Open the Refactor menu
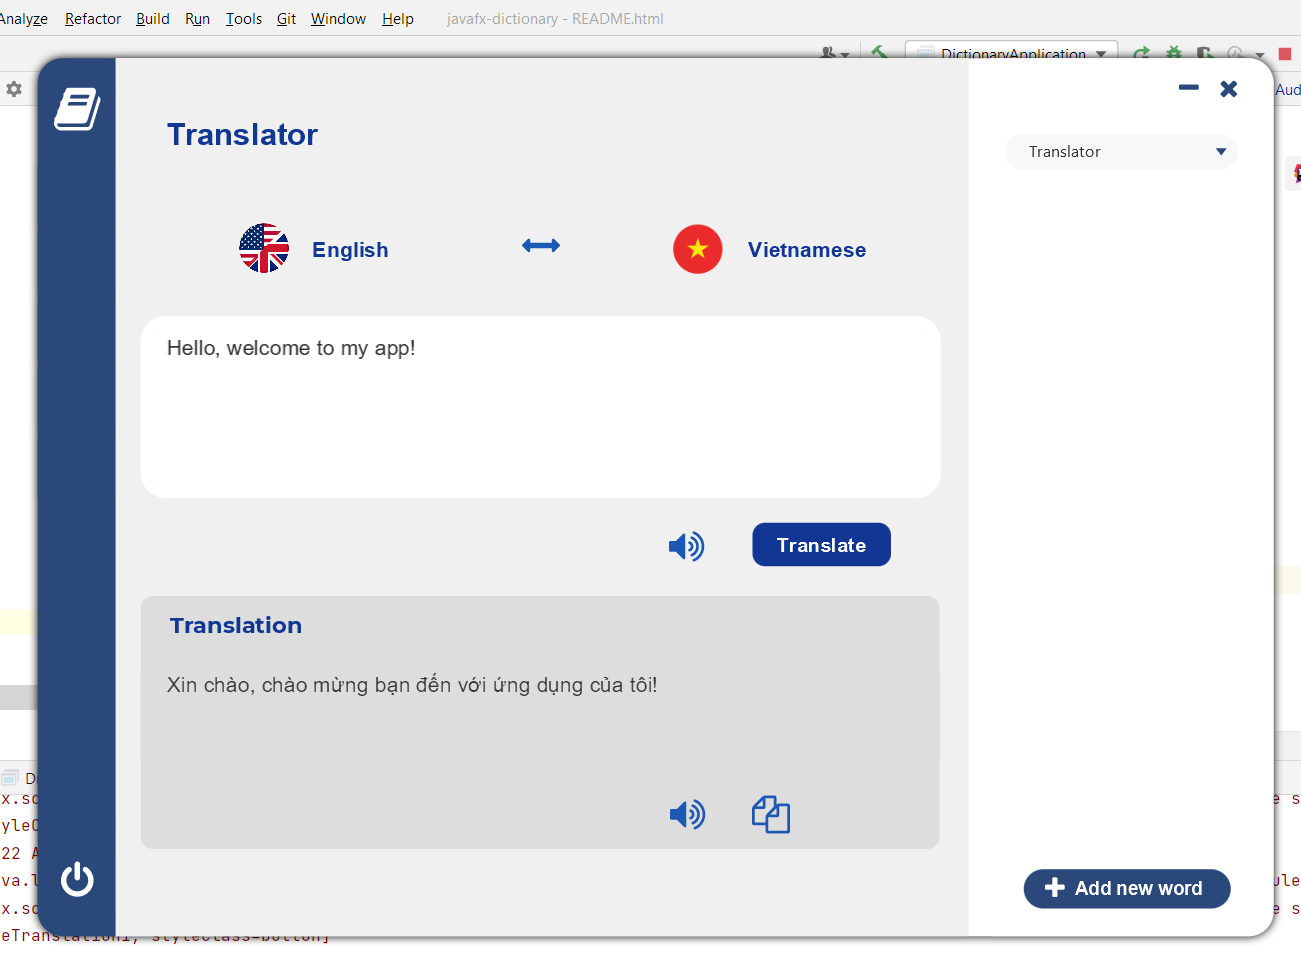Viewport: 1301px width, 975px height. click(93, 19)
